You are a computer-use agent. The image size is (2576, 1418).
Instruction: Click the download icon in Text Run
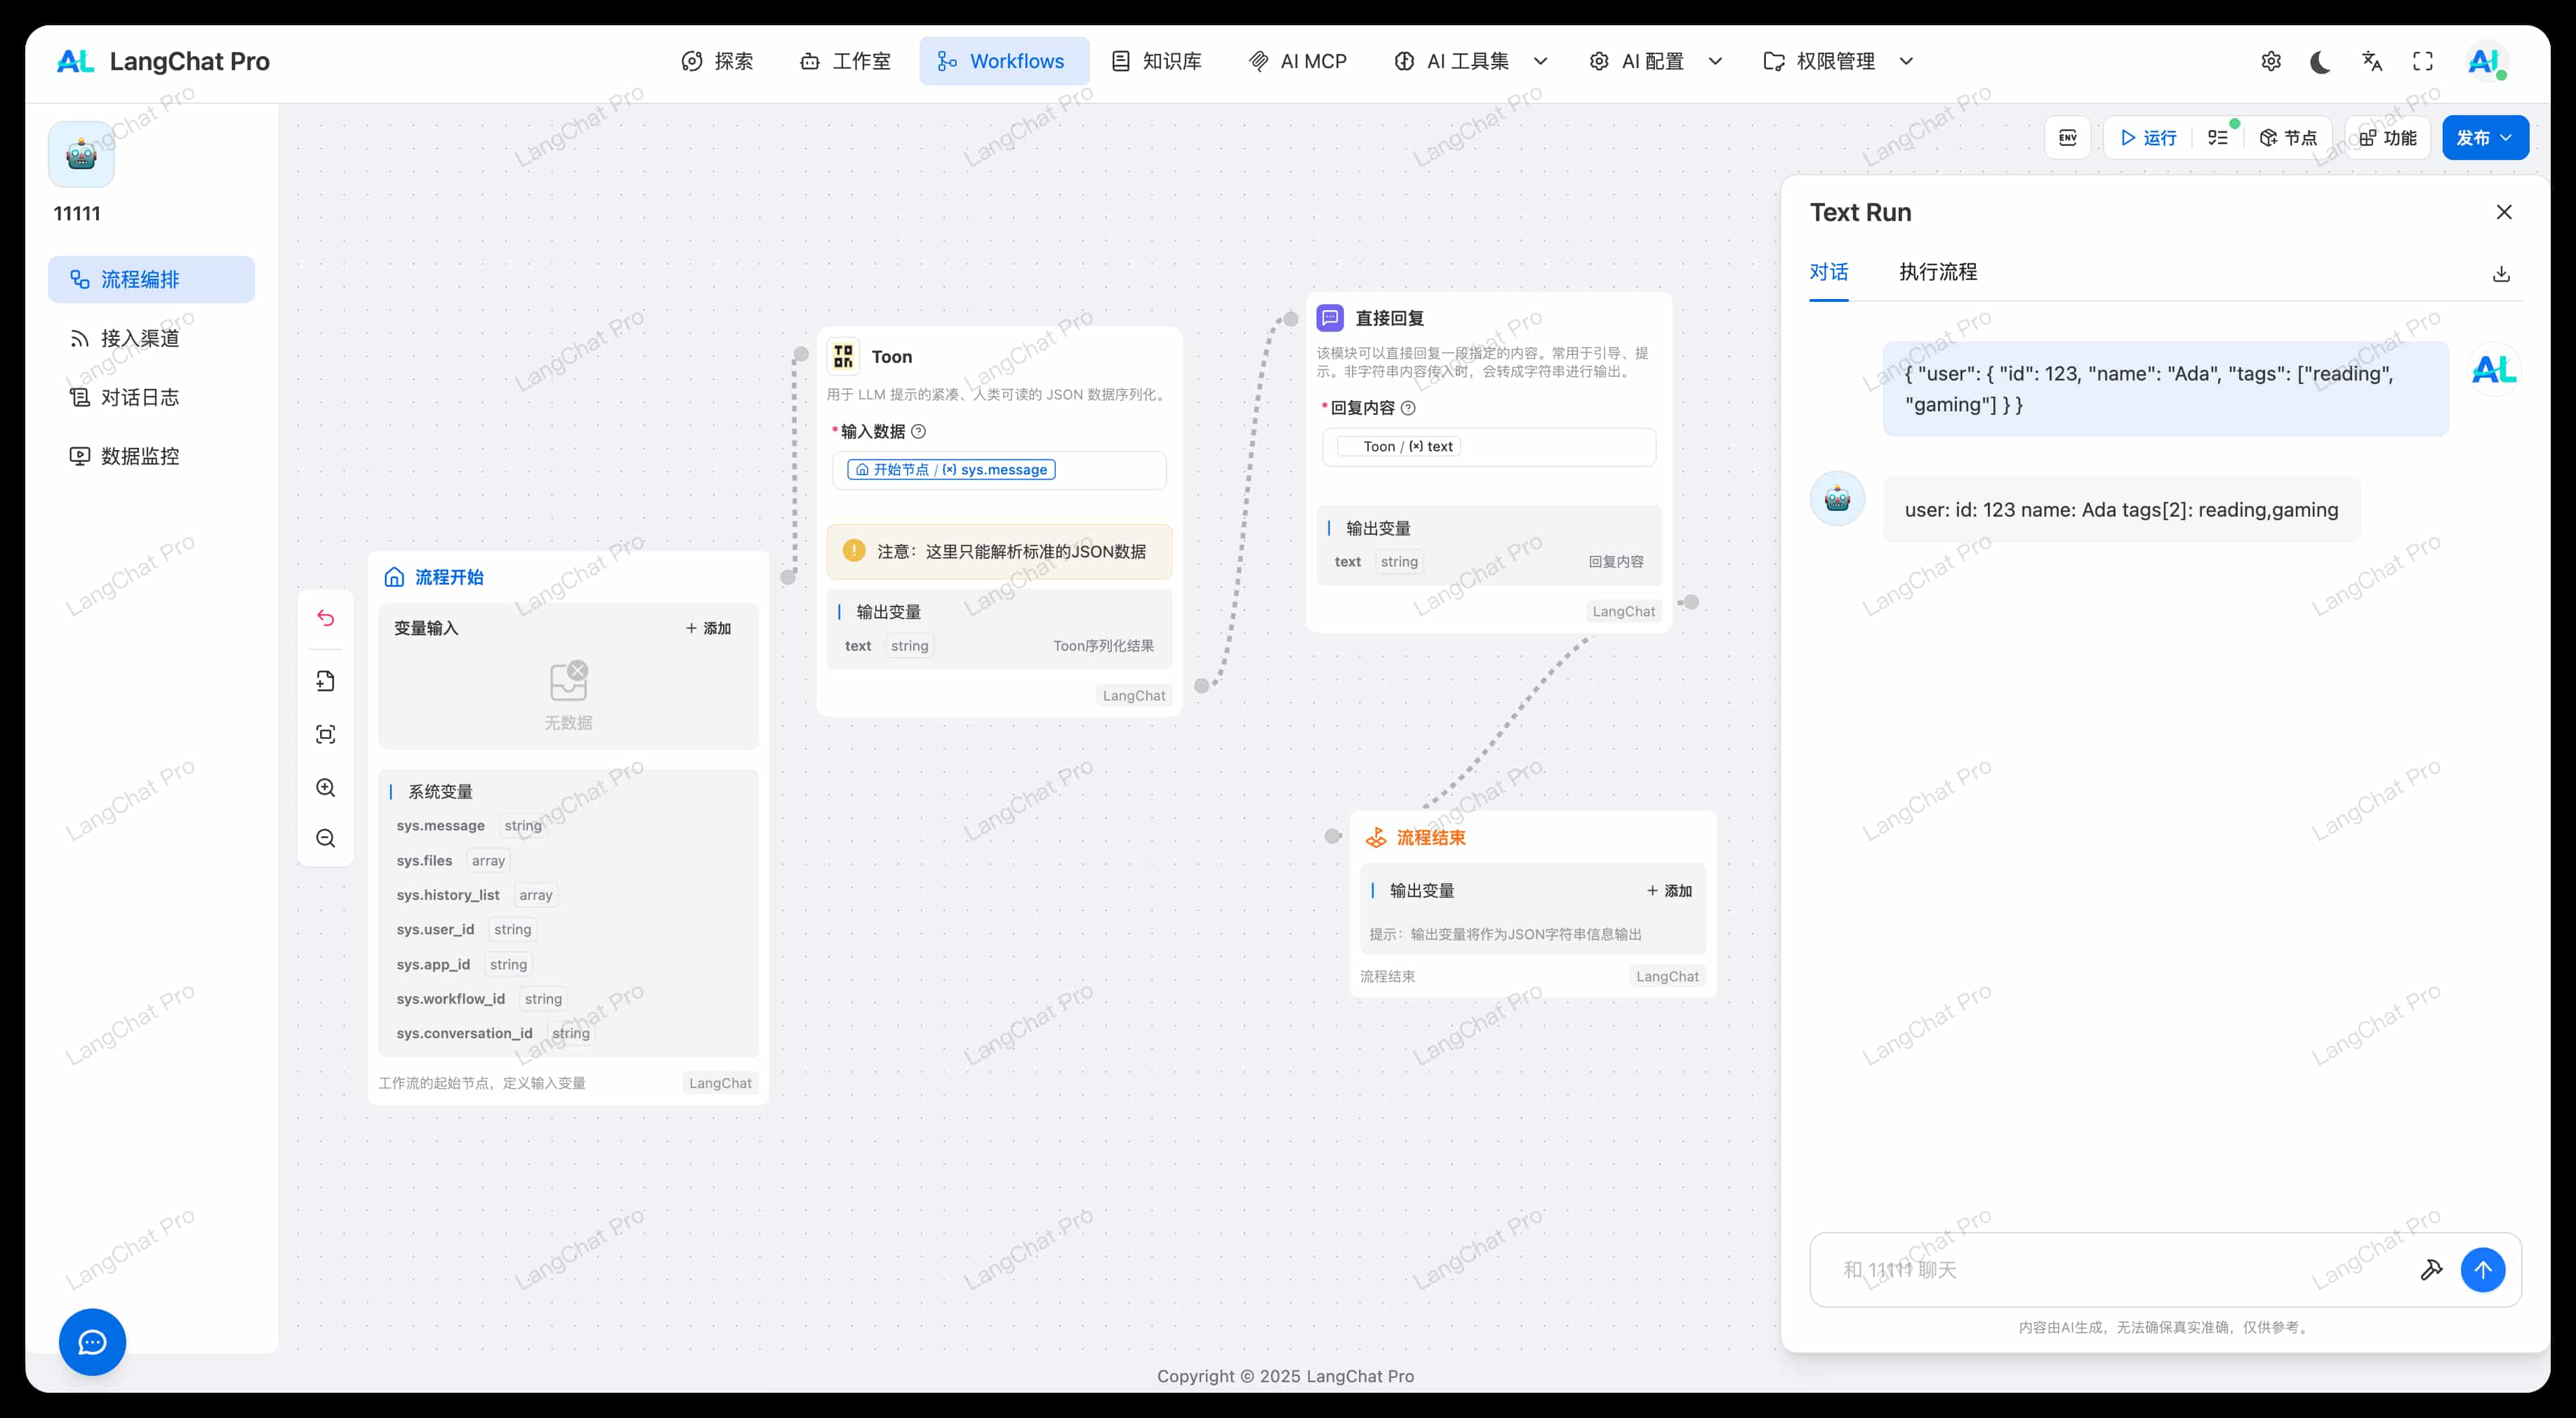point(2501,274)
